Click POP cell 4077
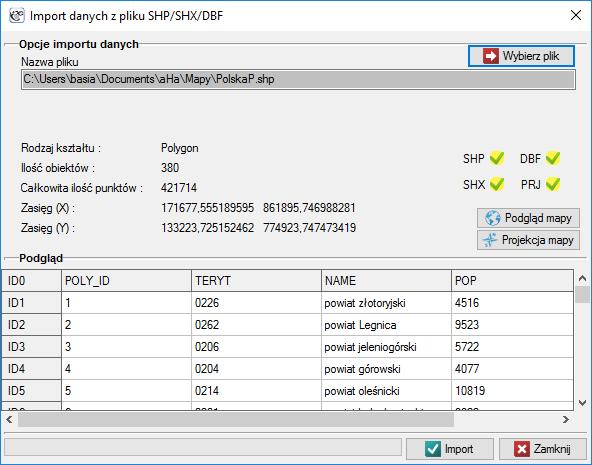 tap(512, 368)
